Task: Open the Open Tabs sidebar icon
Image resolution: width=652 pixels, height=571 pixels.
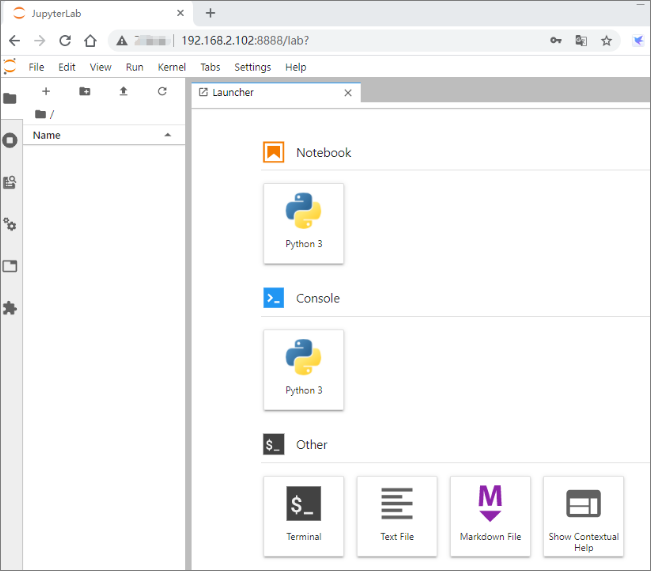Action: pyautogui.click(x=10, y=266)
